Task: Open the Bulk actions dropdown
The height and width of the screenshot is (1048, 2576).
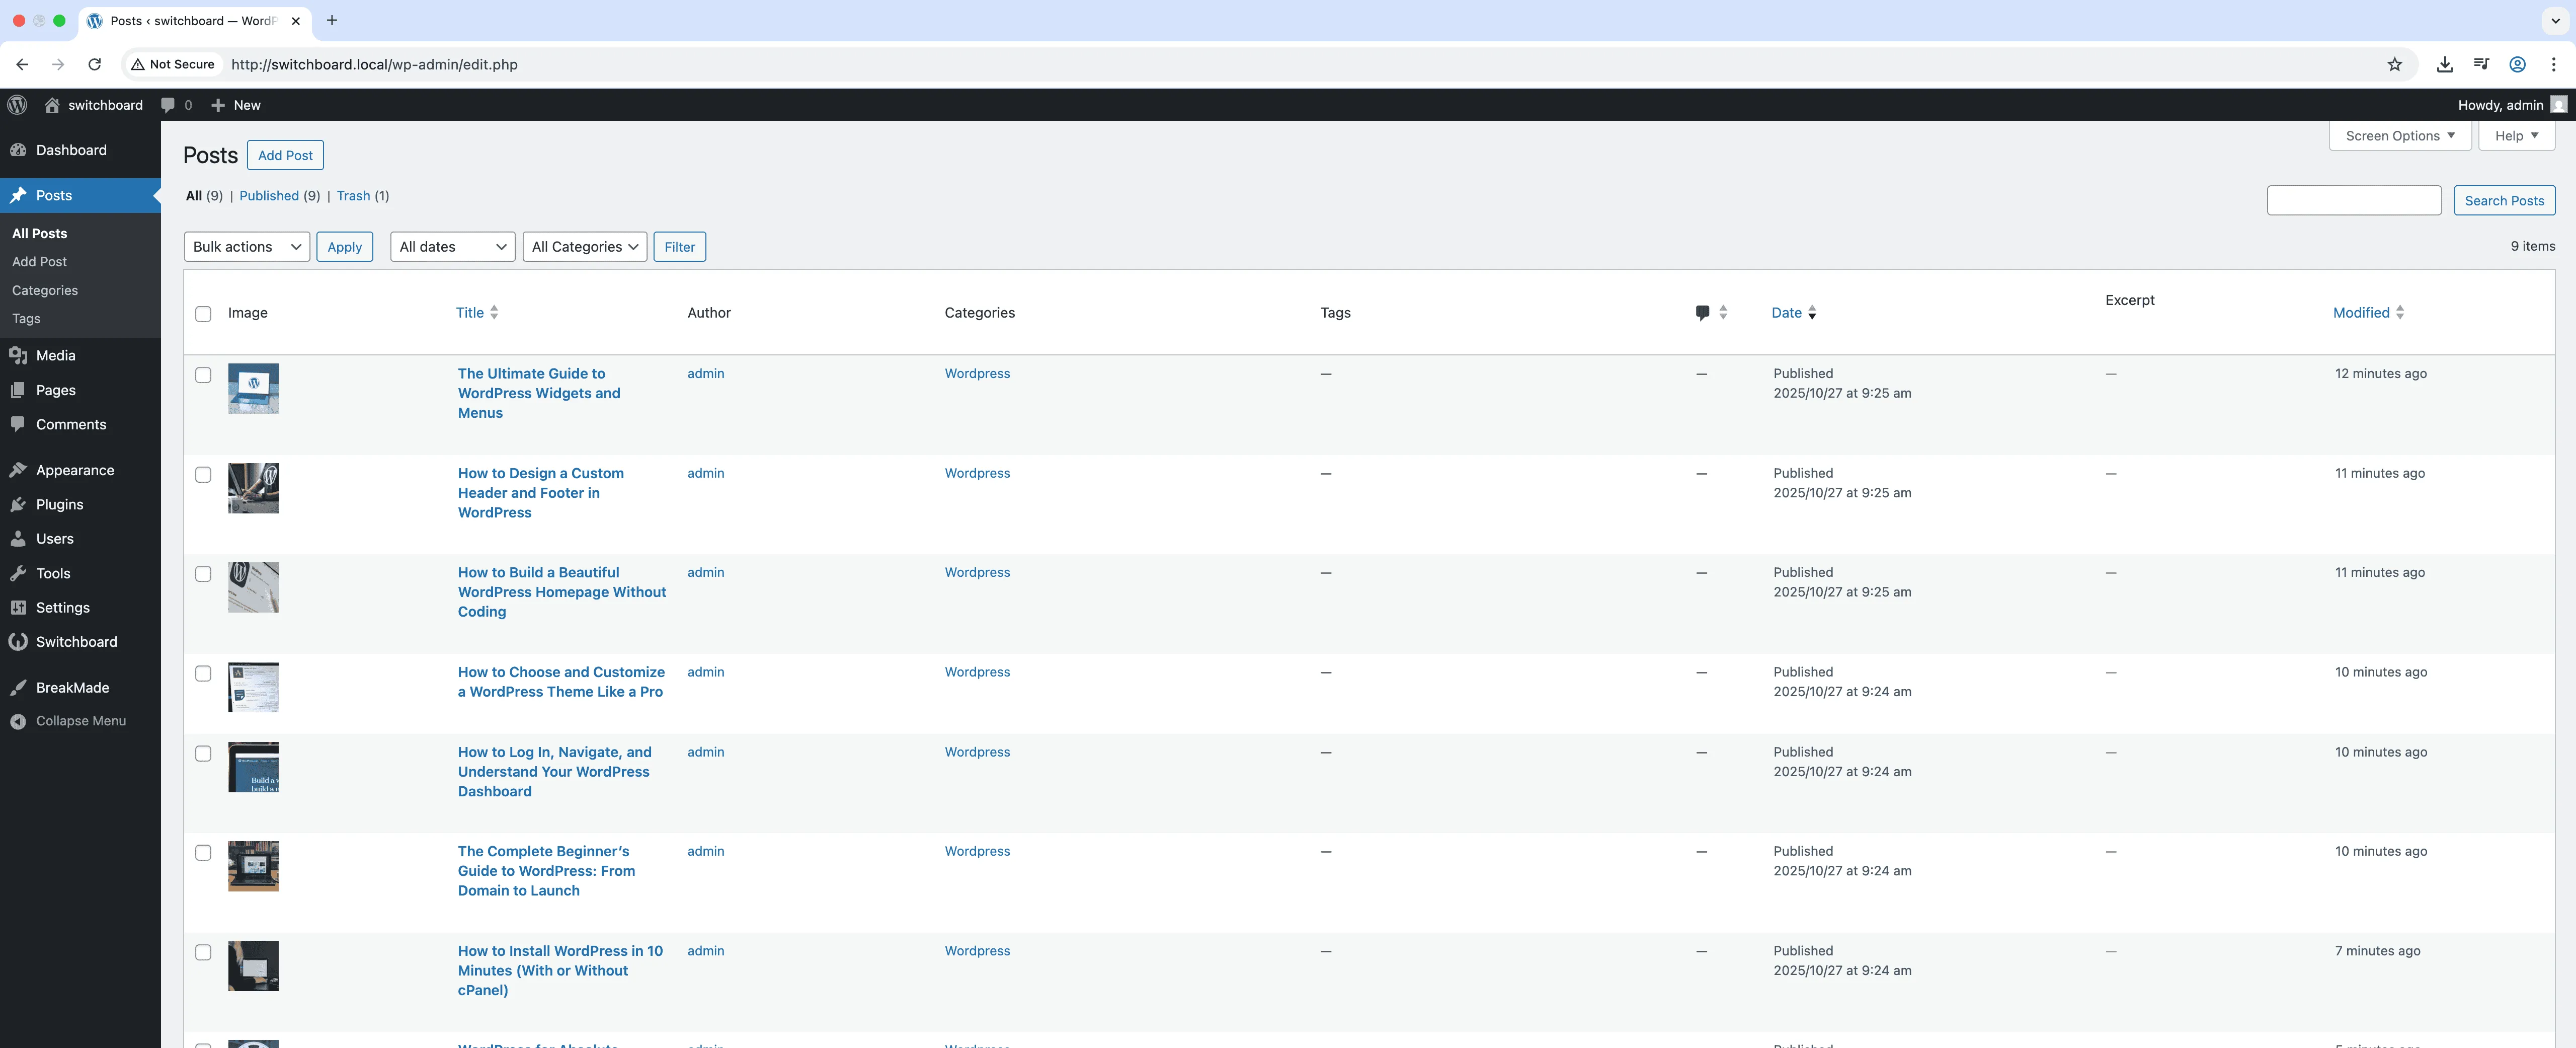Action: [246, 246]
